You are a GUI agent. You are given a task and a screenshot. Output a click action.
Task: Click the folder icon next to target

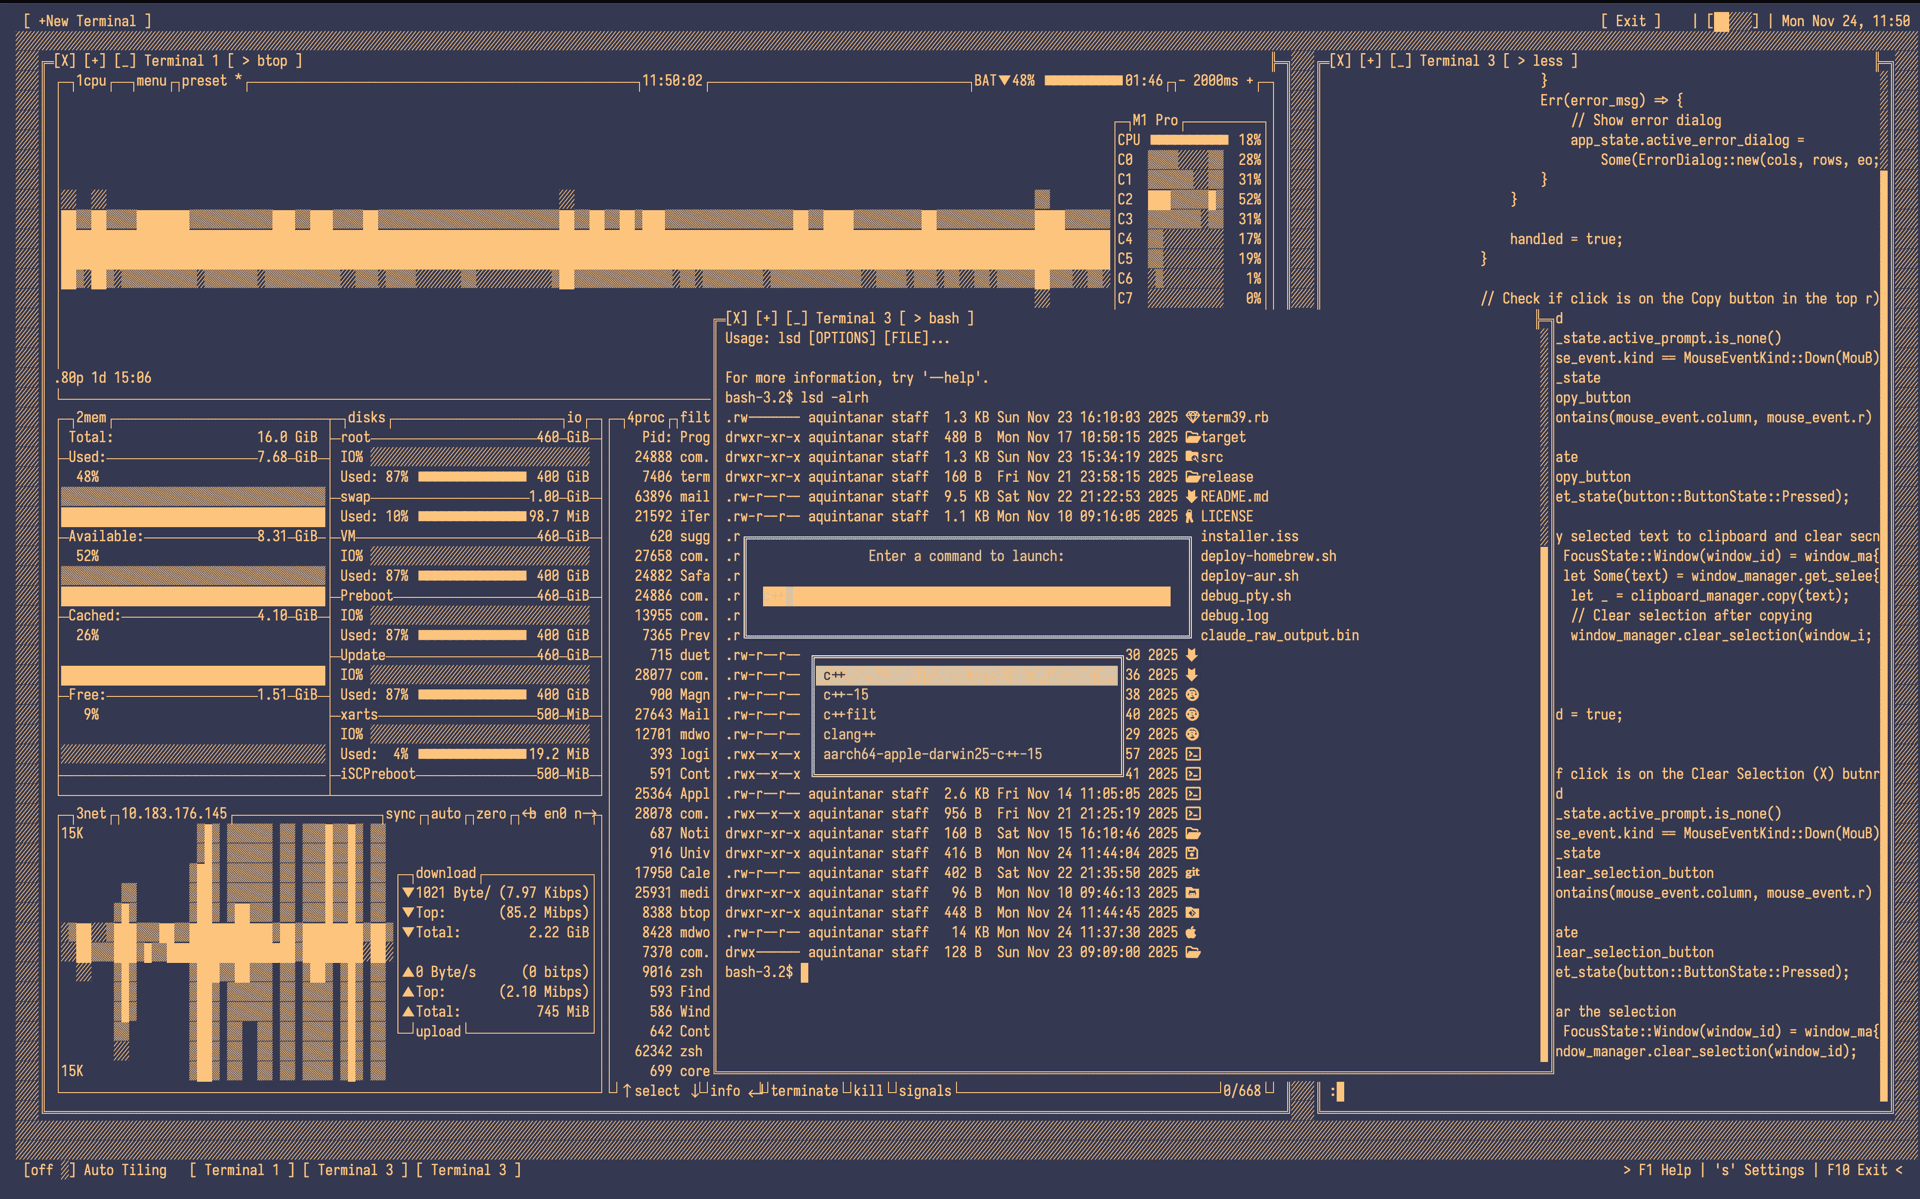(x=1192, y=437)
